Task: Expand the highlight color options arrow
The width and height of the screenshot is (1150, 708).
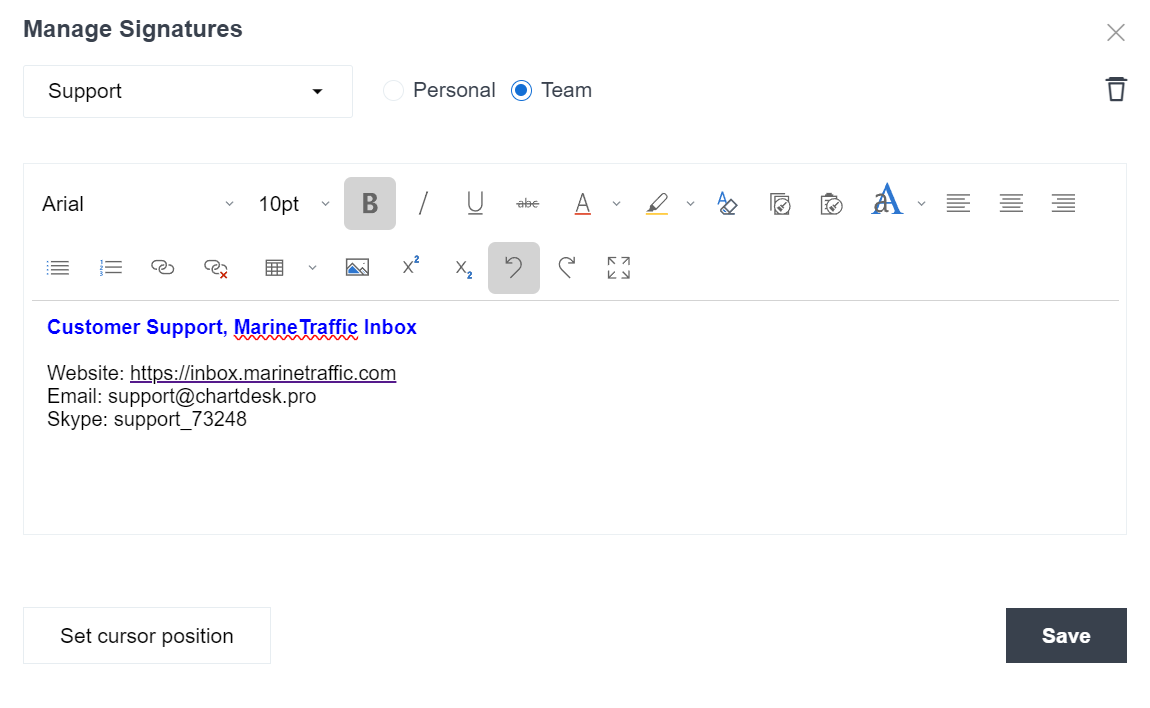Action: [690, 204]
